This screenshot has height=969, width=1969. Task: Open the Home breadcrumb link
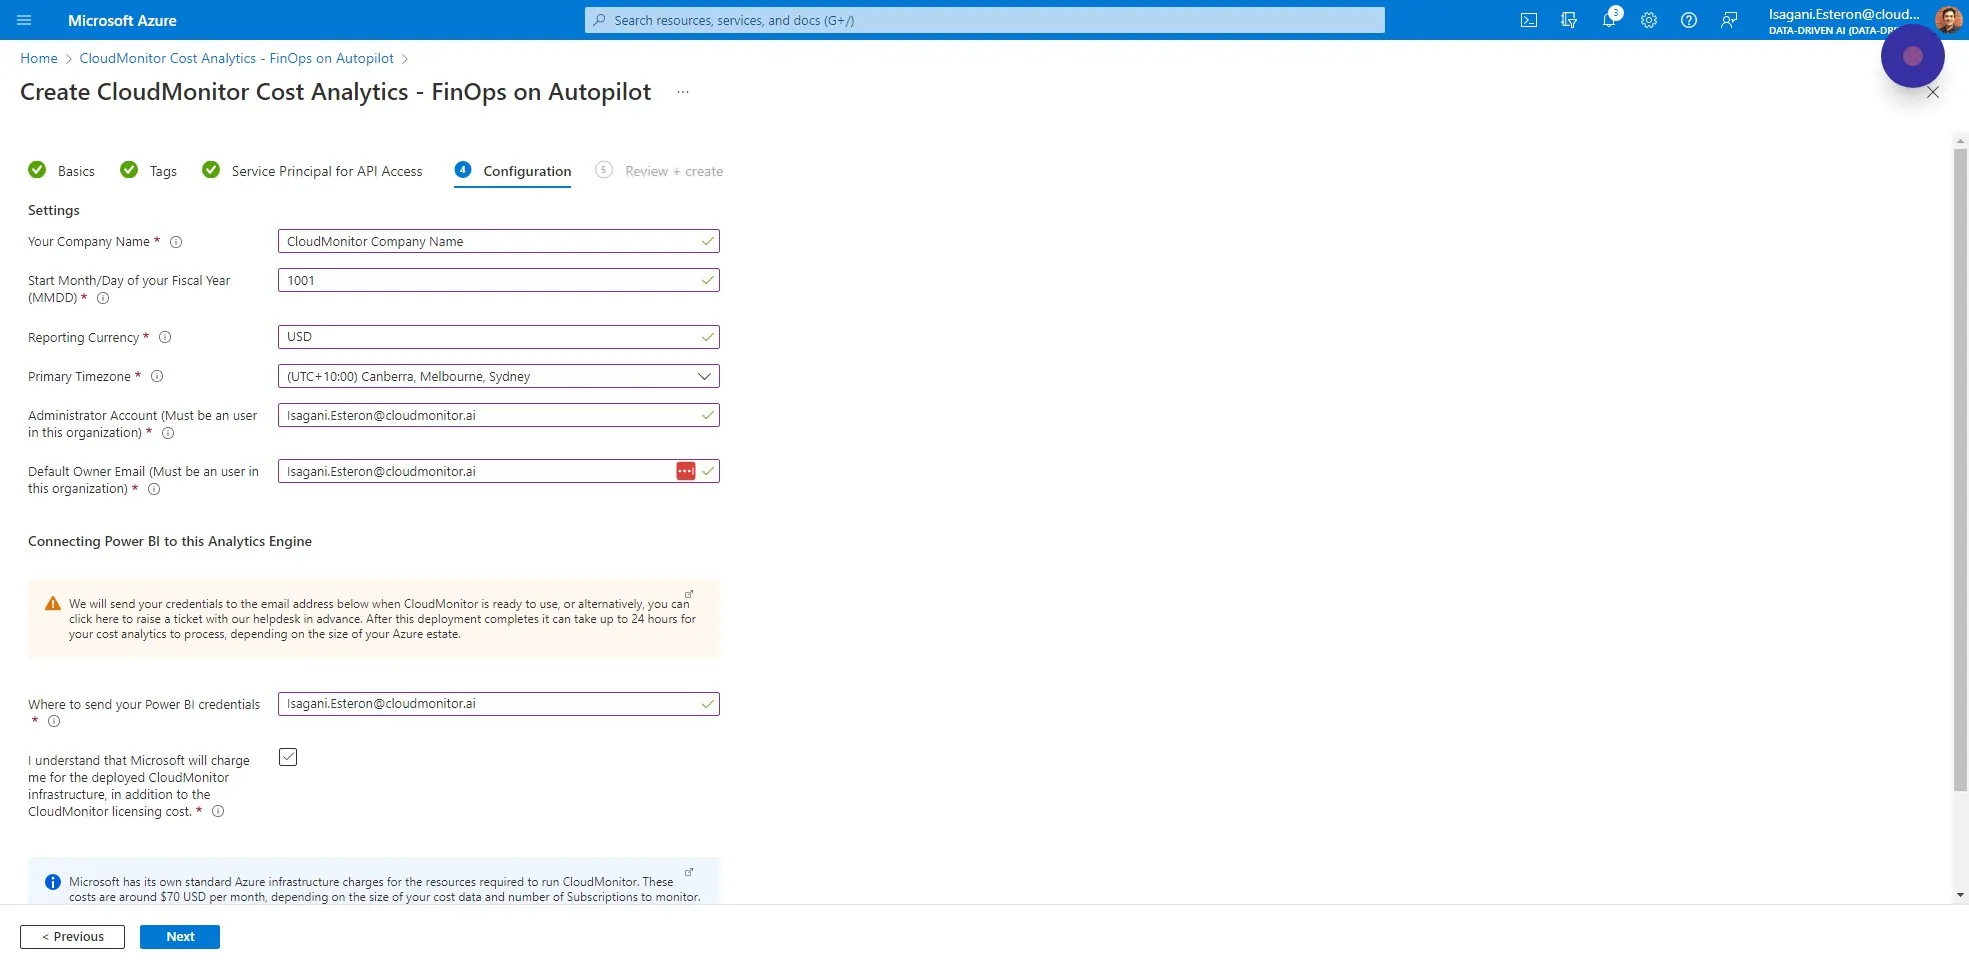[39, 58]
